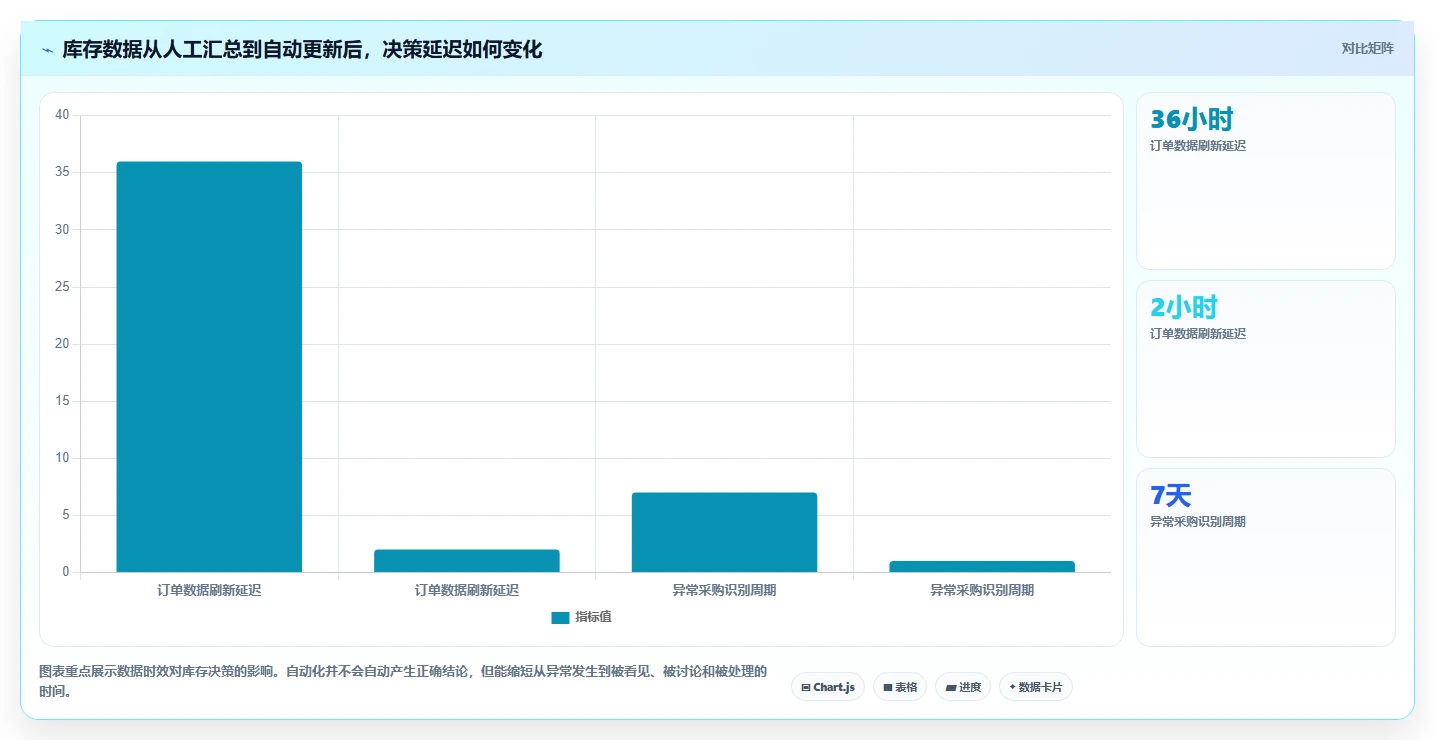This screenshot has width=1435, height=740.
Task: Click x-axis label 订单数据刷新延迟 under the 36 bar
Action: 209,590
